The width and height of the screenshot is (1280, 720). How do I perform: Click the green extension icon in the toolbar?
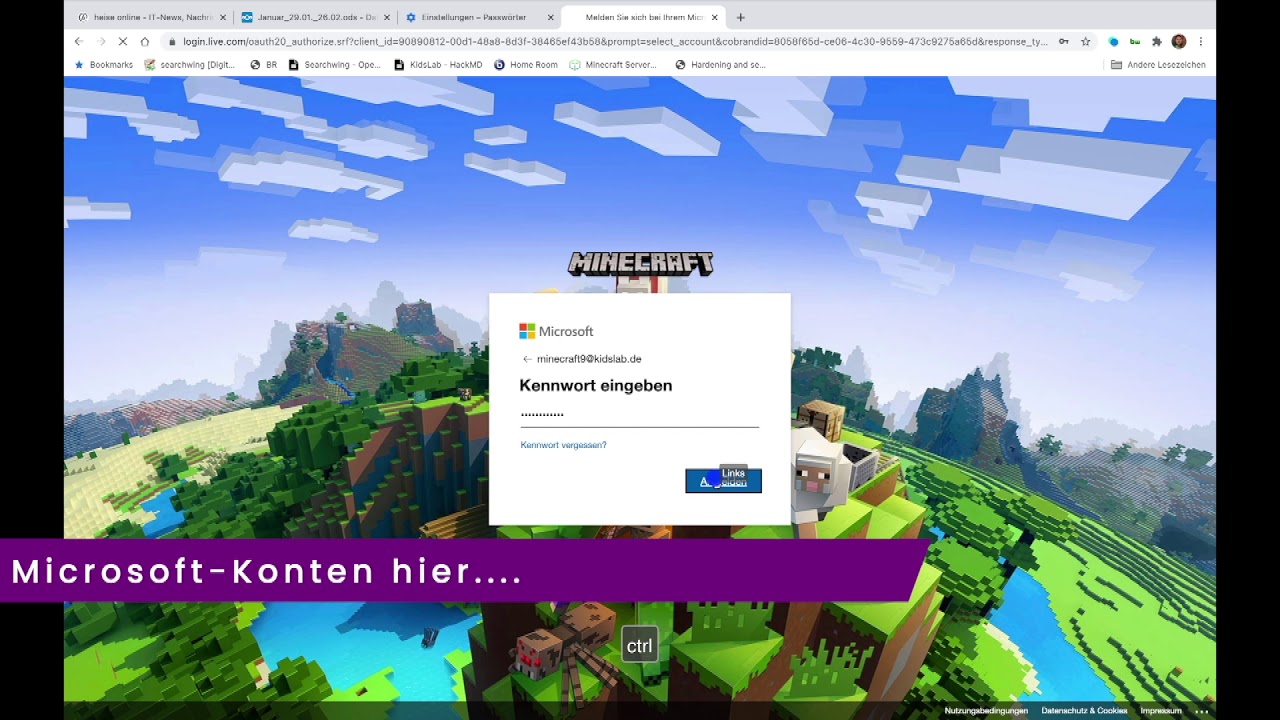pos(1135,42)
